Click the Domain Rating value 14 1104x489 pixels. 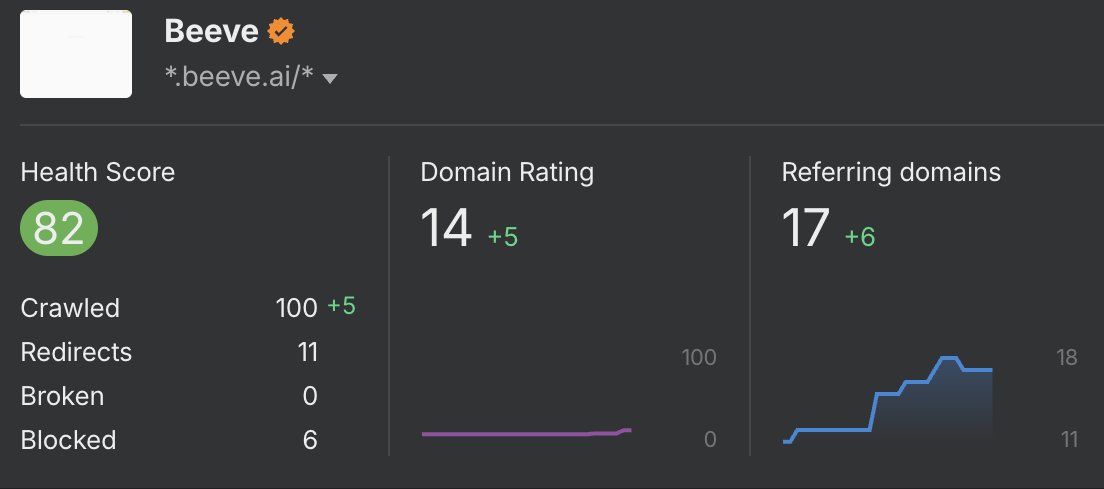(x=446, y=228)
